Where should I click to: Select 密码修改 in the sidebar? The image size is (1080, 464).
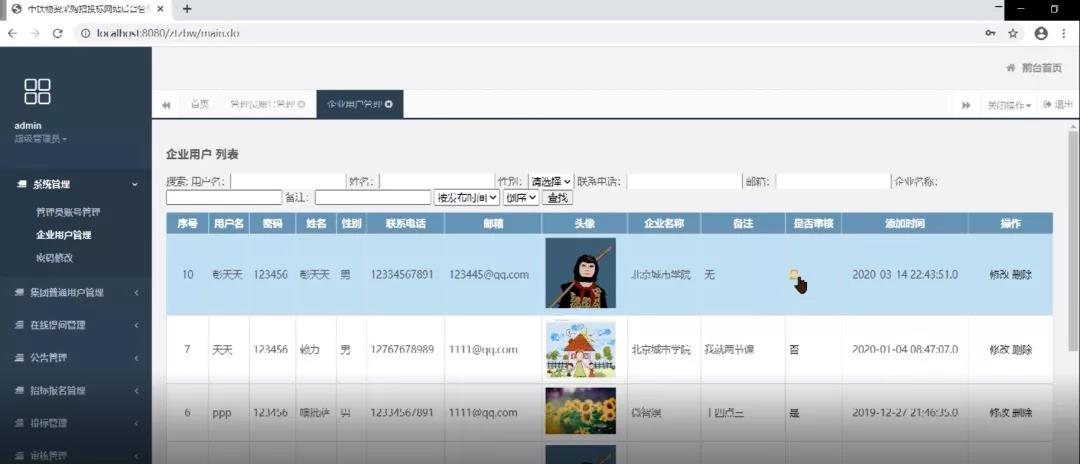click(x=55, y=258)
